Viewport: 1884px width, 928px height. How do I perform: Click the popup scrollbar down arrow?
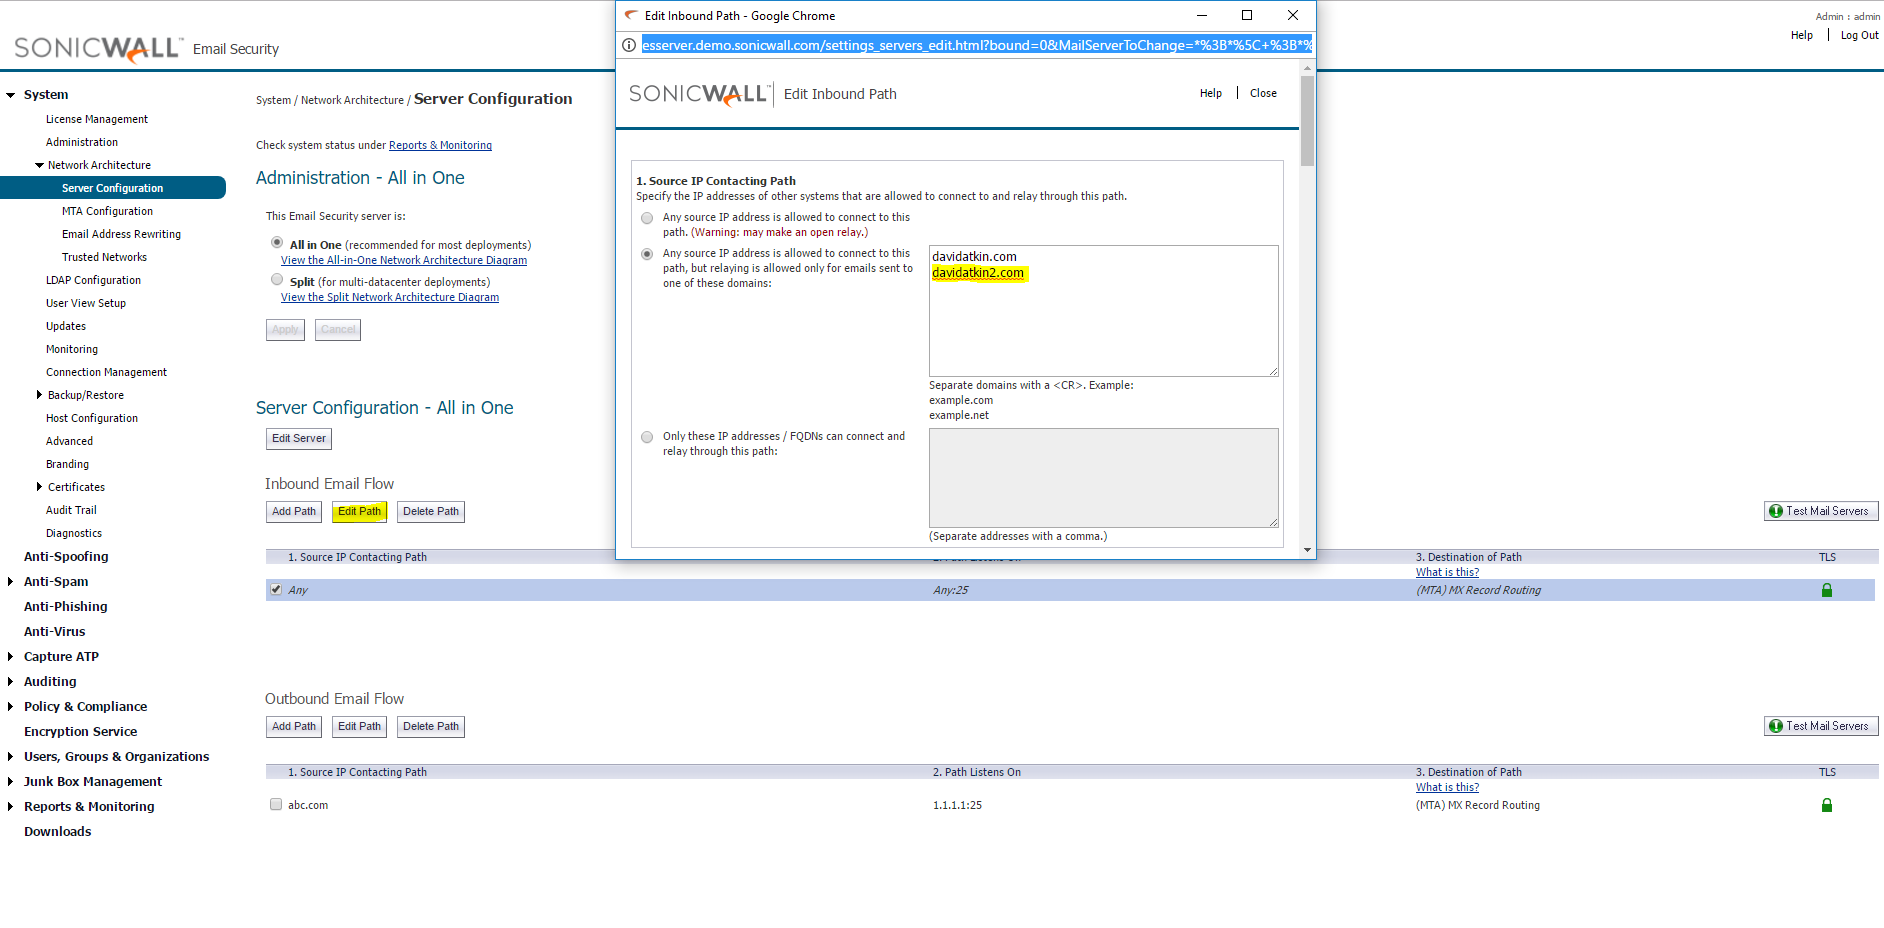pyautogui.click(x=1307, y=550)
